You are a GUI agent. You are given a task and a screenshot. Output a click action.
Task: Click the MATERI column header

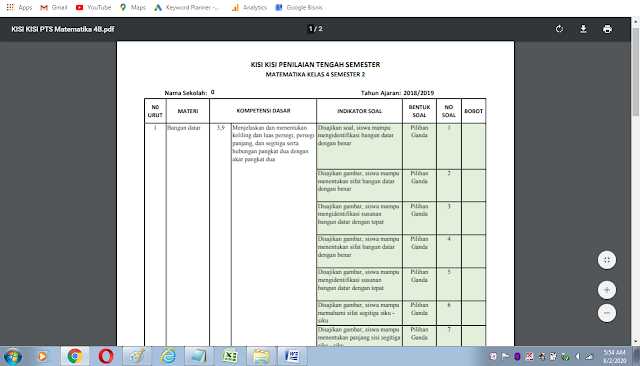(x=188, y=111)
